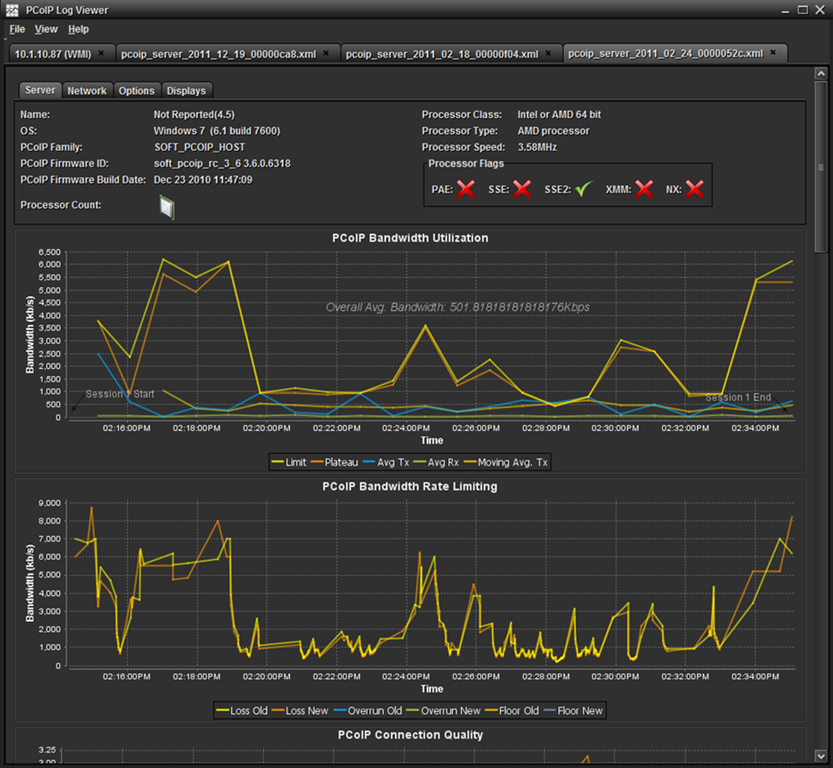Click the scrollbar down arrow
833x768 pixels.
(x=821, y=755)
